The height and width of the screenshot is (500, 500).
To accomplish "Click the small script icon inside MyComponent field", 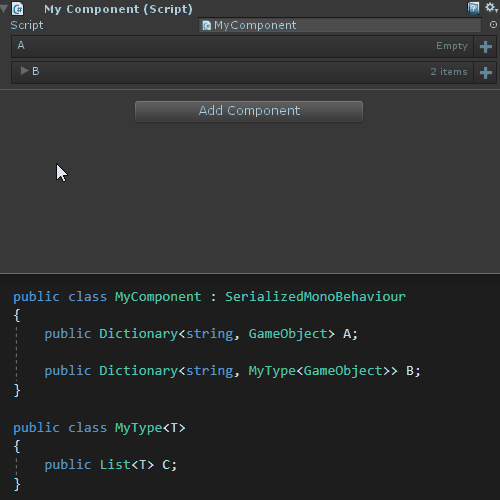I will pyautogui.click(x=207, y=26).
